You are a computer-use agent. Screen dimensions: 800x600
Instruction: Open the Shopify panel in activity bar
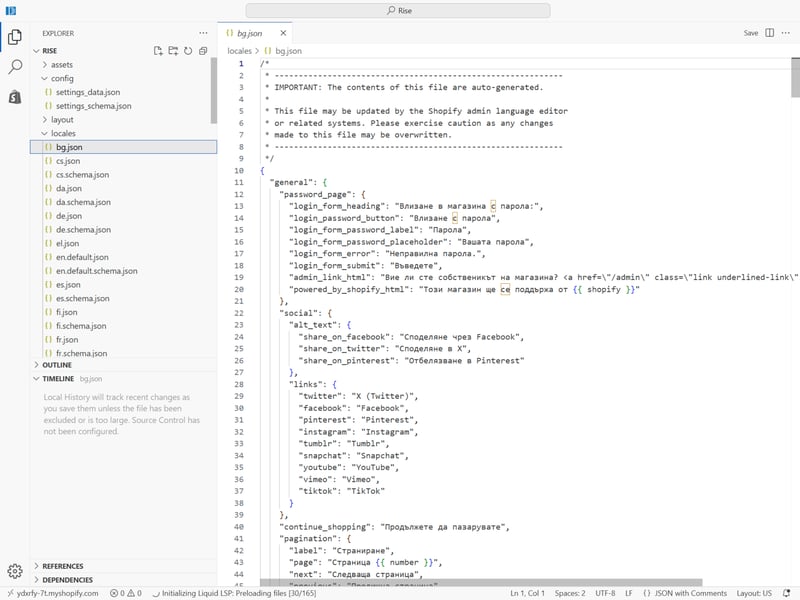pyautogui.click(x=15, y=97)
